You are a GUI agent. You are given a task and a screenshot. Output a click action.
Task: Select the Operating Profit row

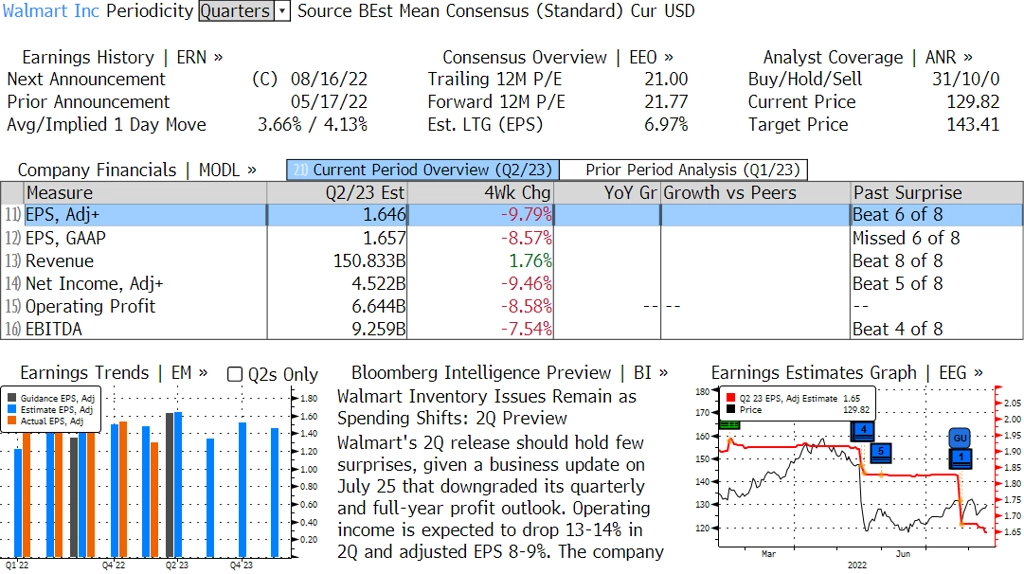pos(512,306)
